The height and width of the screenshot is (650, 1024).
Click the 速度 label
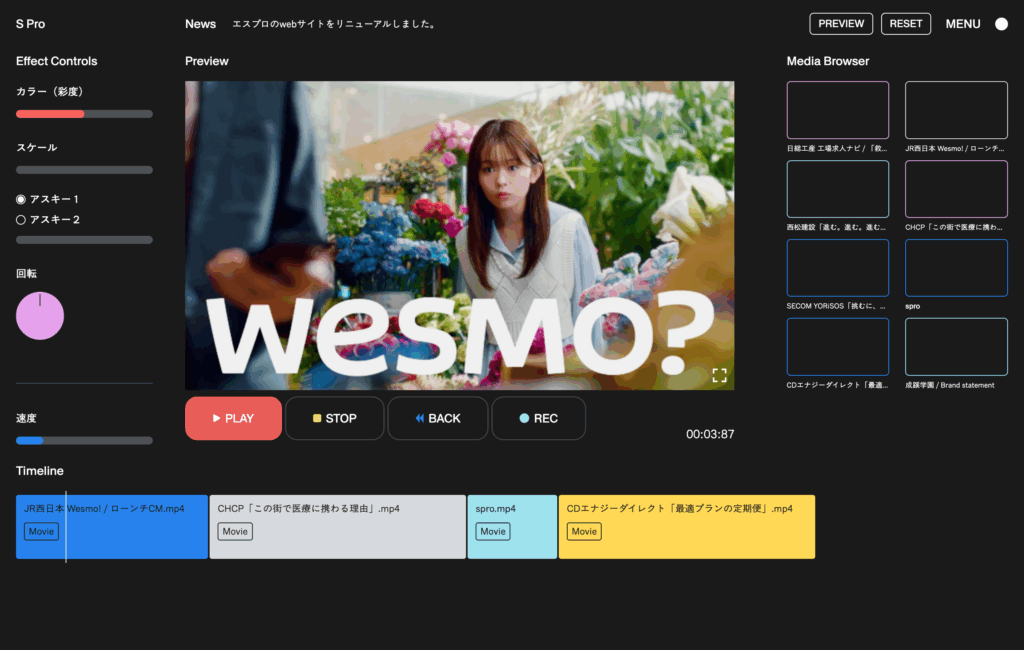[26, 418]
